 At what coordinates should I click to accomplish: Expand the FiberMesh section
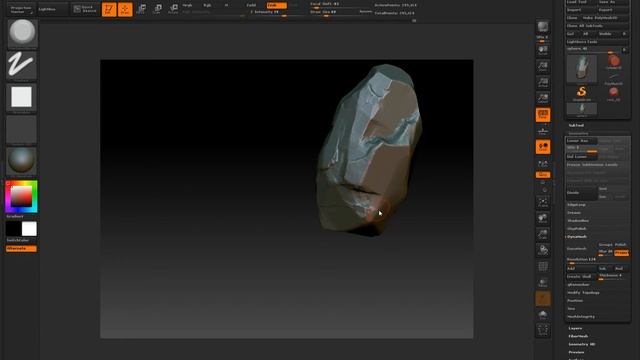coord(578,336)
